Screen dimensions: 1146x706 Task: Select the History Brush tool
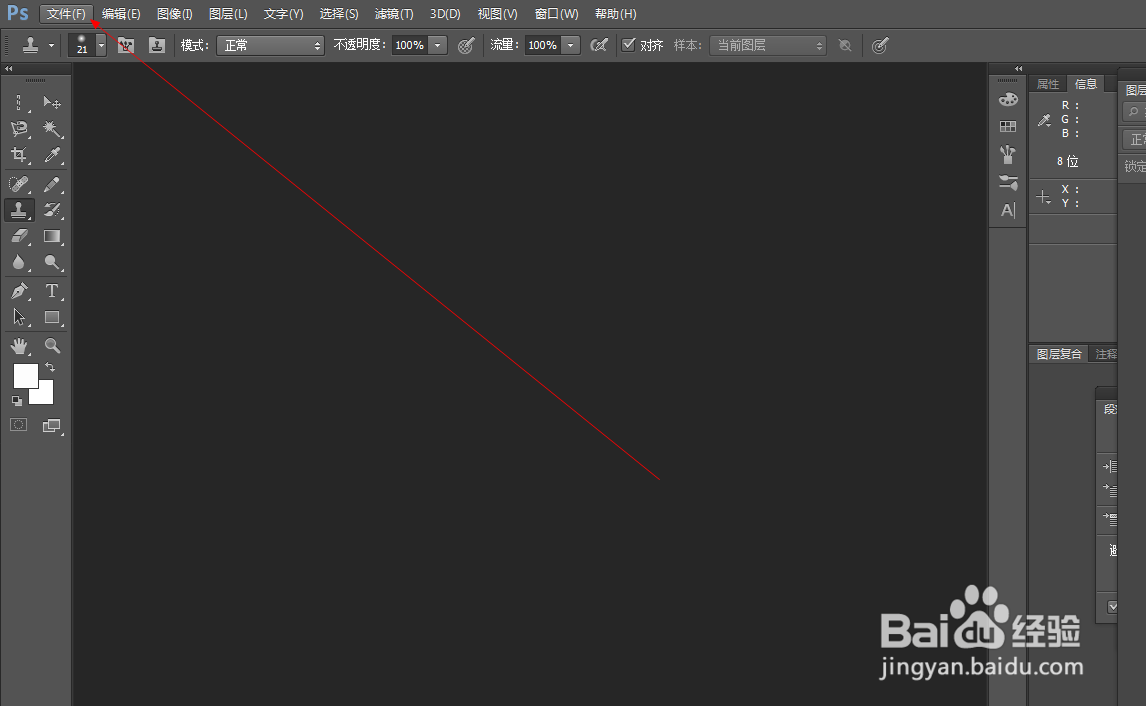(51, 210)
